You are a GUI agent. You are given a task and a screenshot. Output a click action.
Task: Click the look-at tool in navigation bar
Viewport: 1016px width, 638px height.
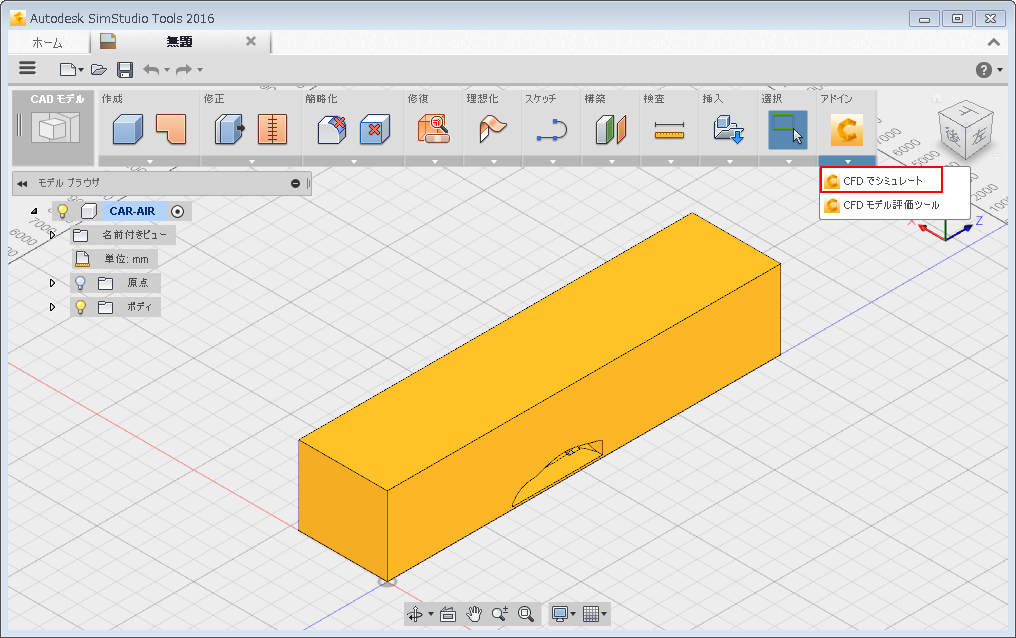[x=448, y=614]
